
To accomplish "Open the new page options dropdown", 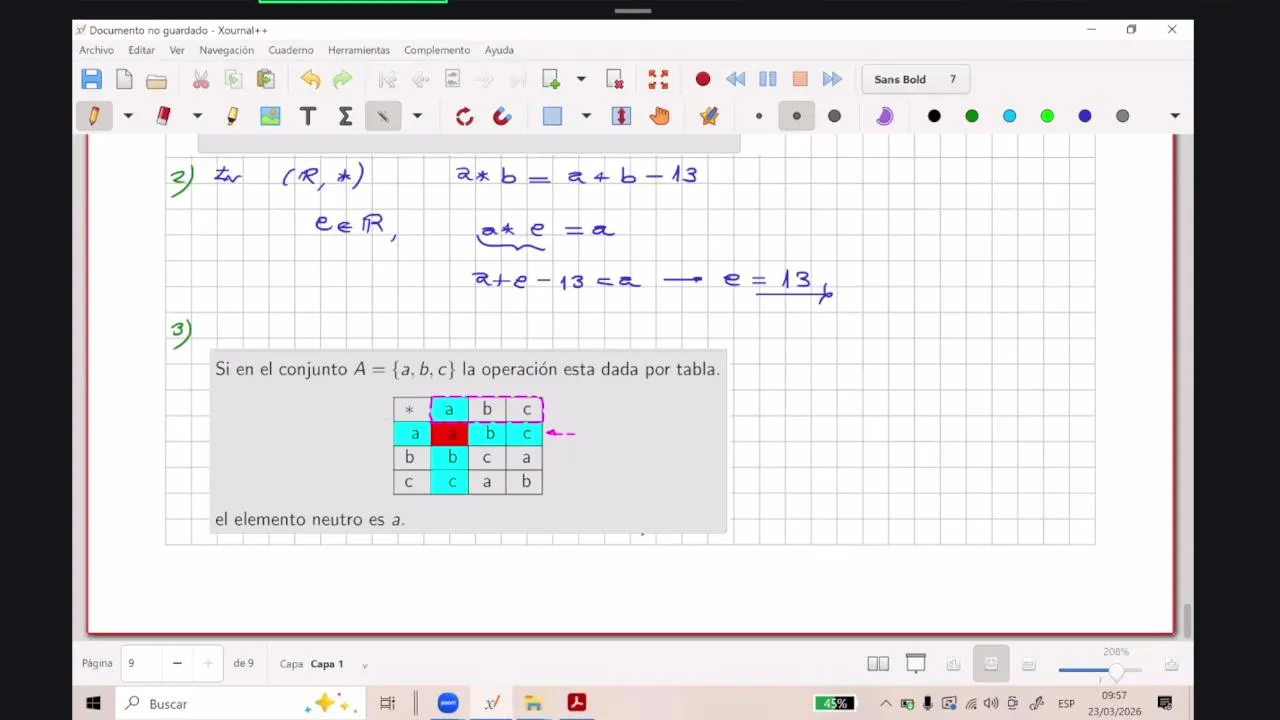I will (581, 79).
